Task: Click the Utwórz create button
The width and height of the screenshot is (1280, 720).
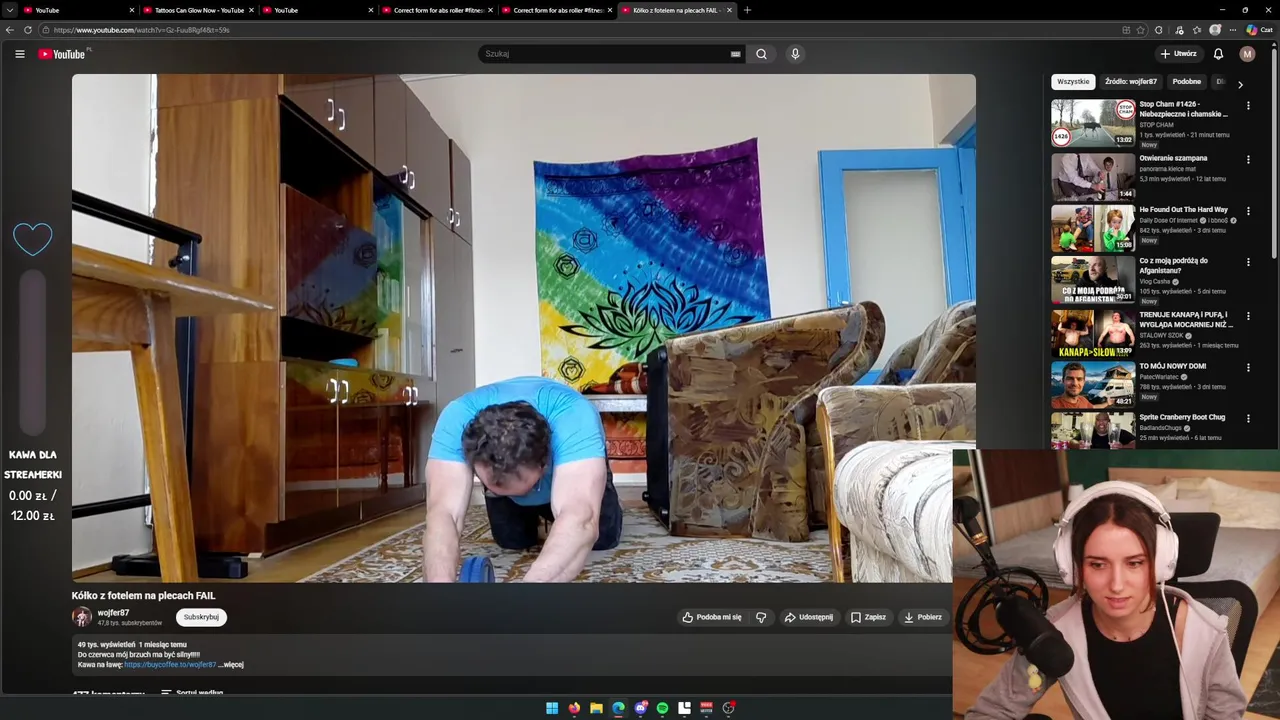Action: [x=1179, y=54]
